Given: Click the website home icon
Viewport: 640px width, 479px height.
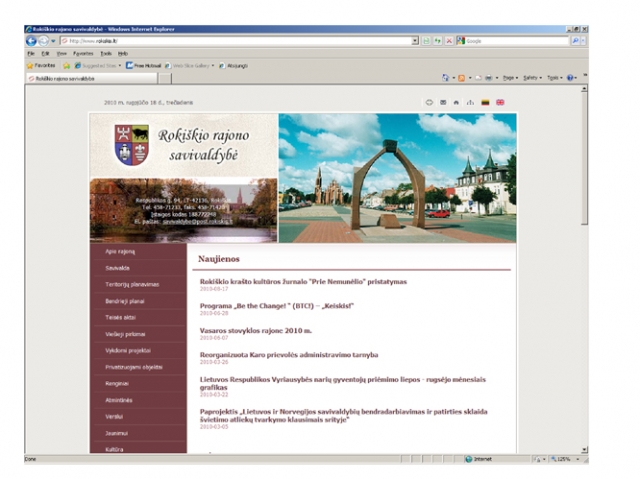Looking at the screenshot, I should [x=456, y=102].
